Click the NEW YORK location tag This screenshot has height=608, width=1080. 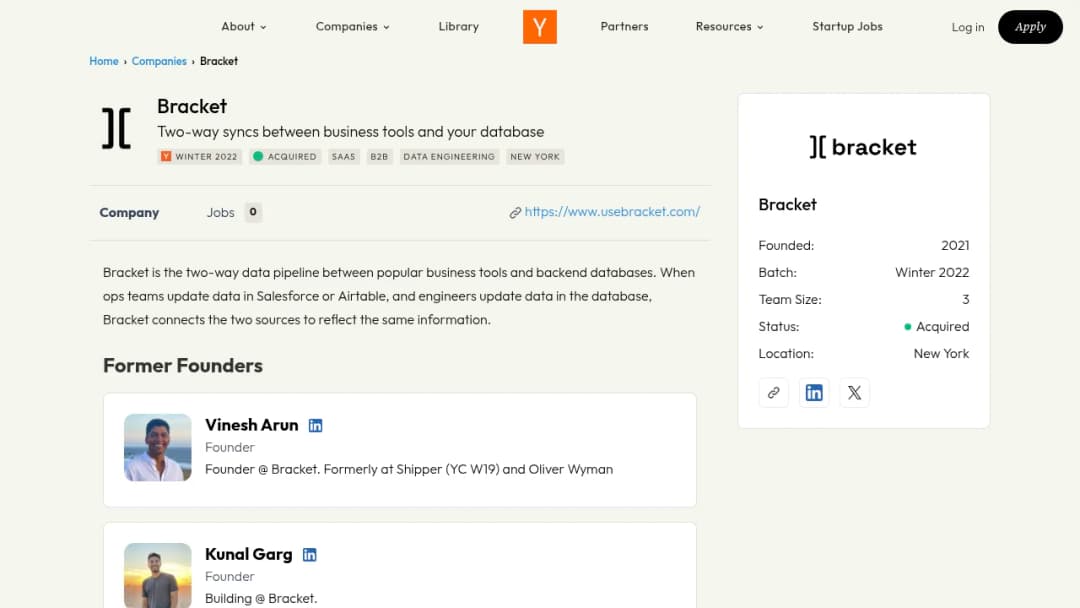(x=535, y=157)
